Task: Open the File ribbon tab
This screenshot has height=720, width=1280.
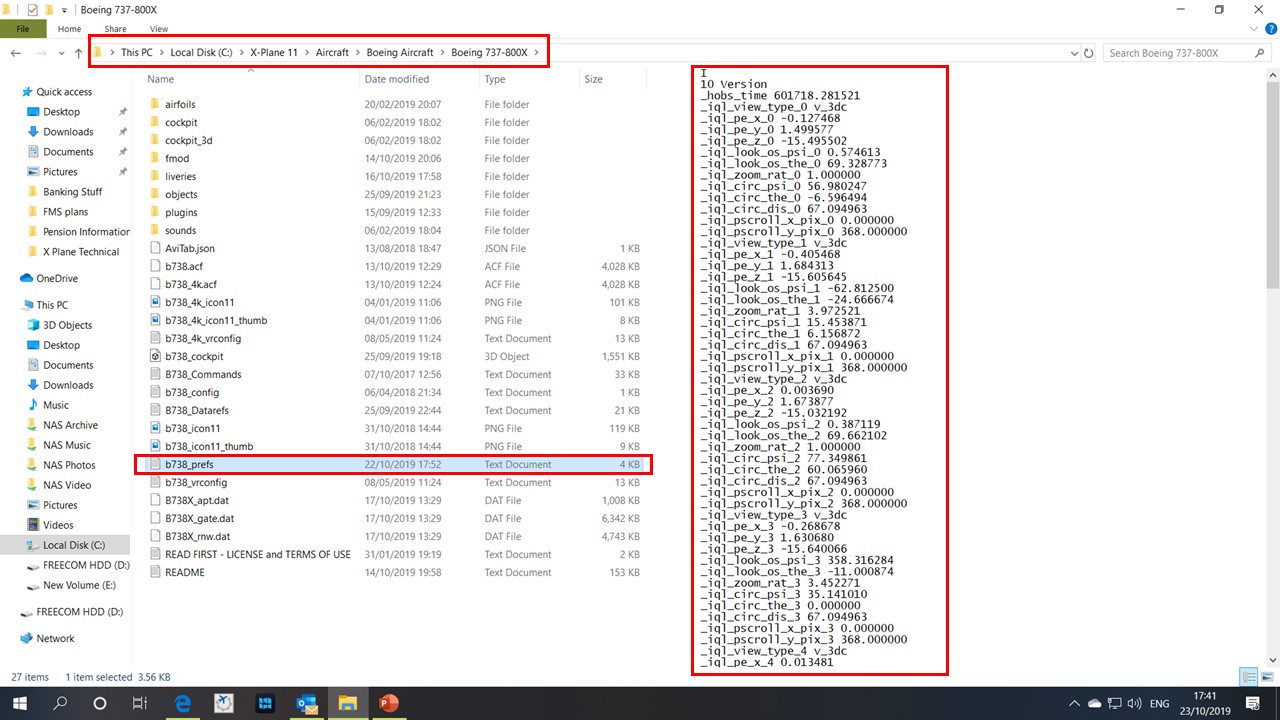Action: [23, 29]
